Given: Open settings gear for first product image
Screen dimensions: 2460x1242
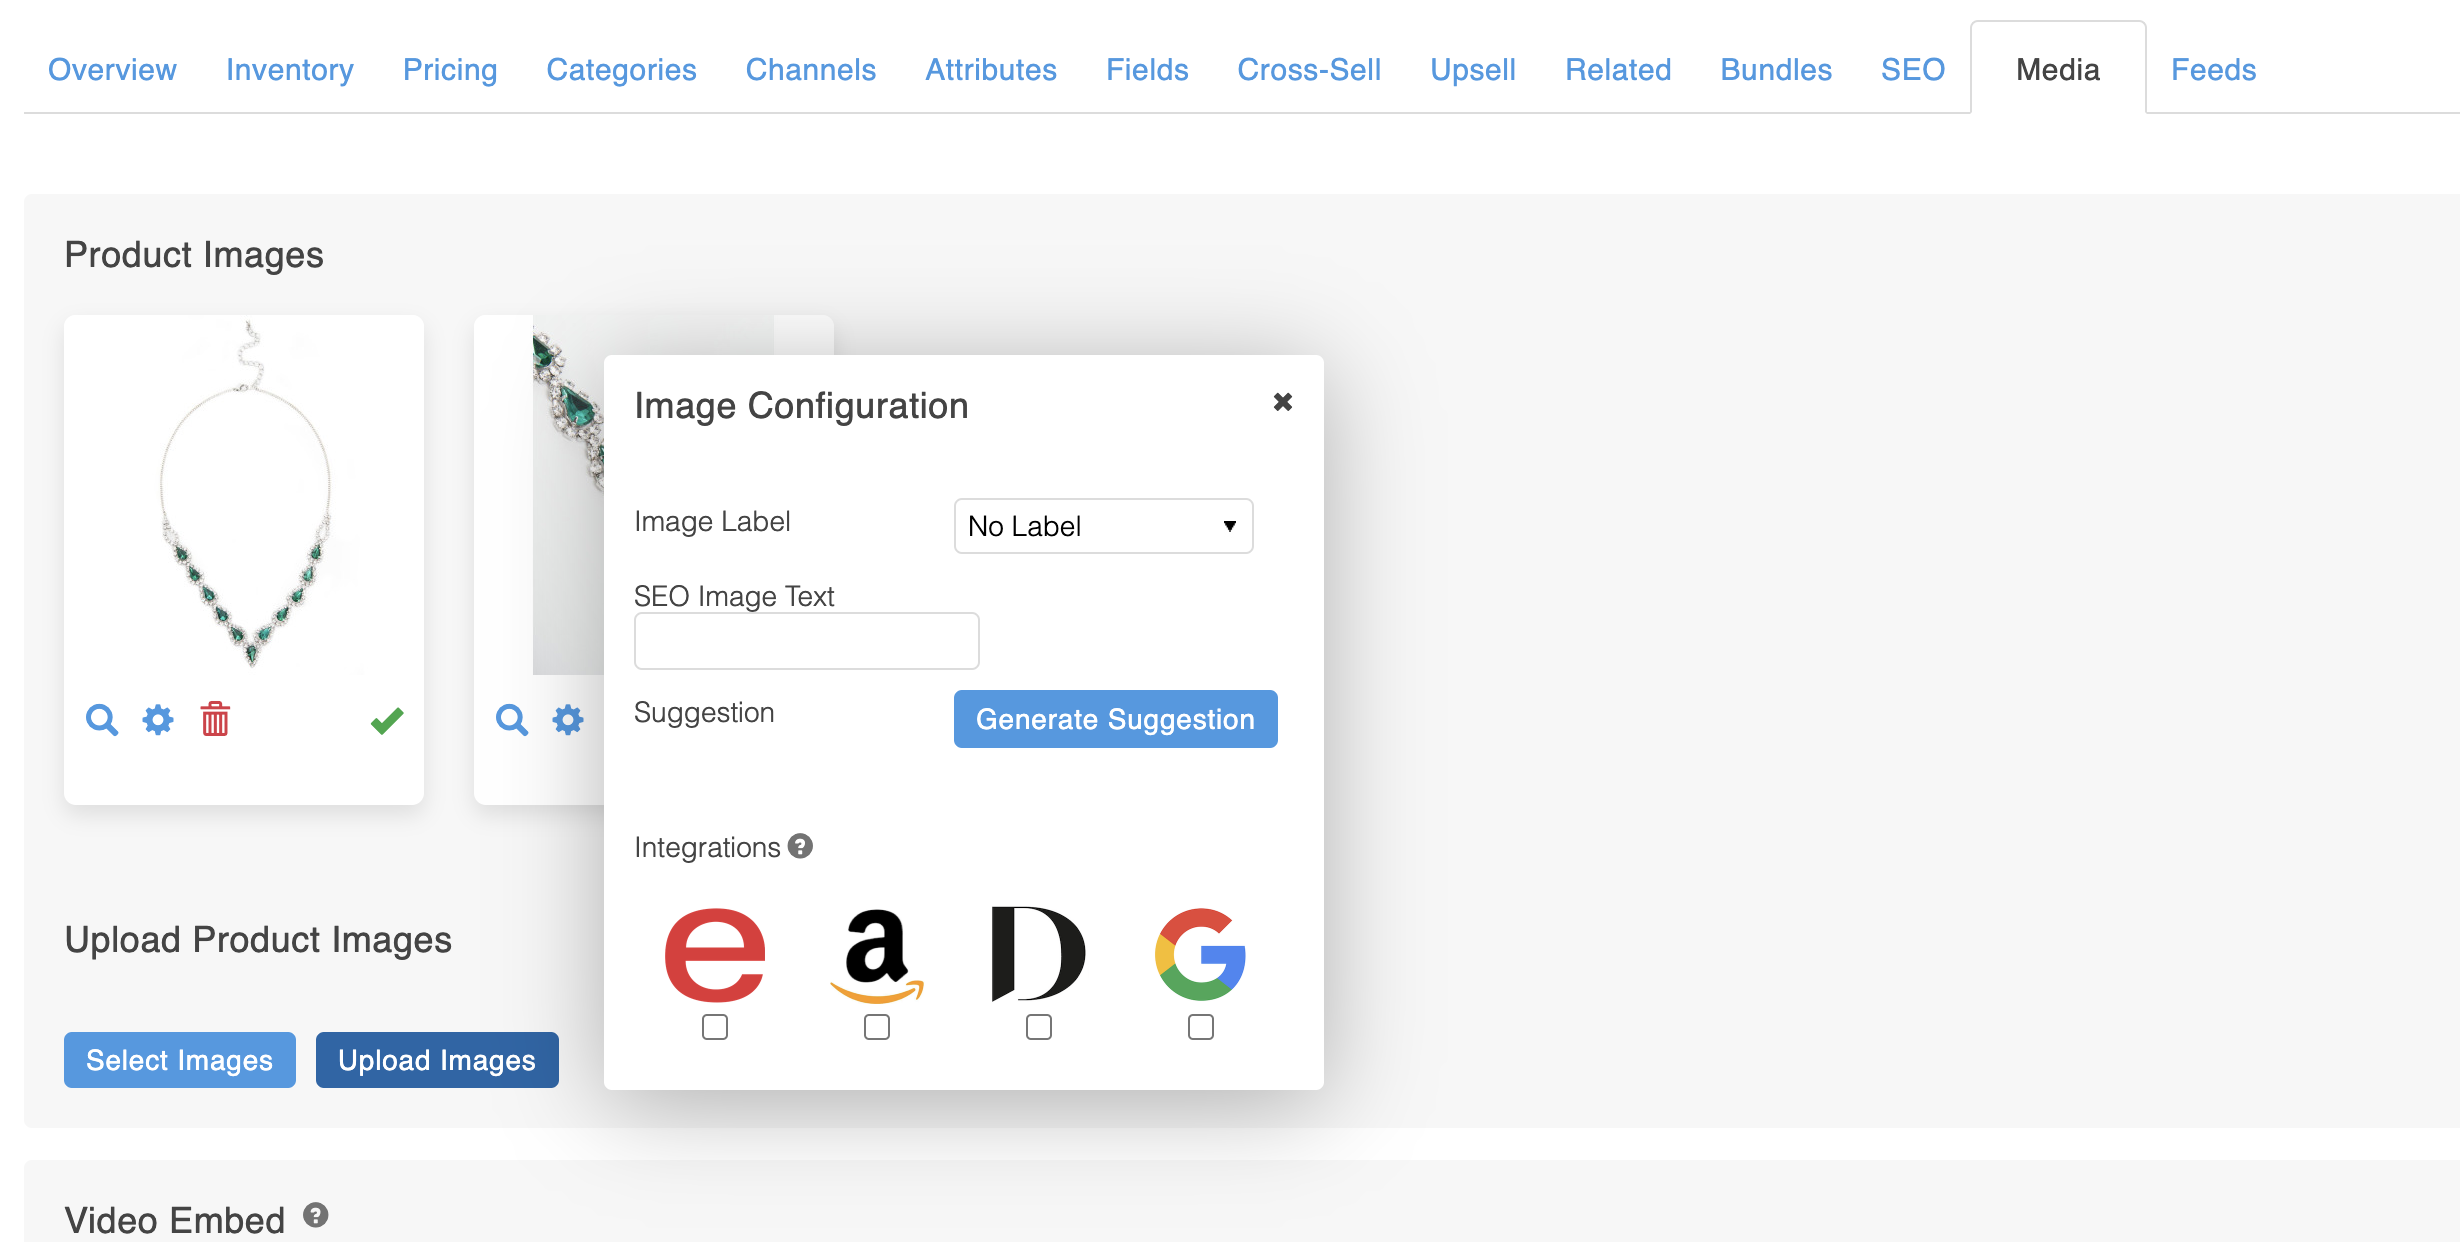Looking at the screenshot, I should coord(158,720).
